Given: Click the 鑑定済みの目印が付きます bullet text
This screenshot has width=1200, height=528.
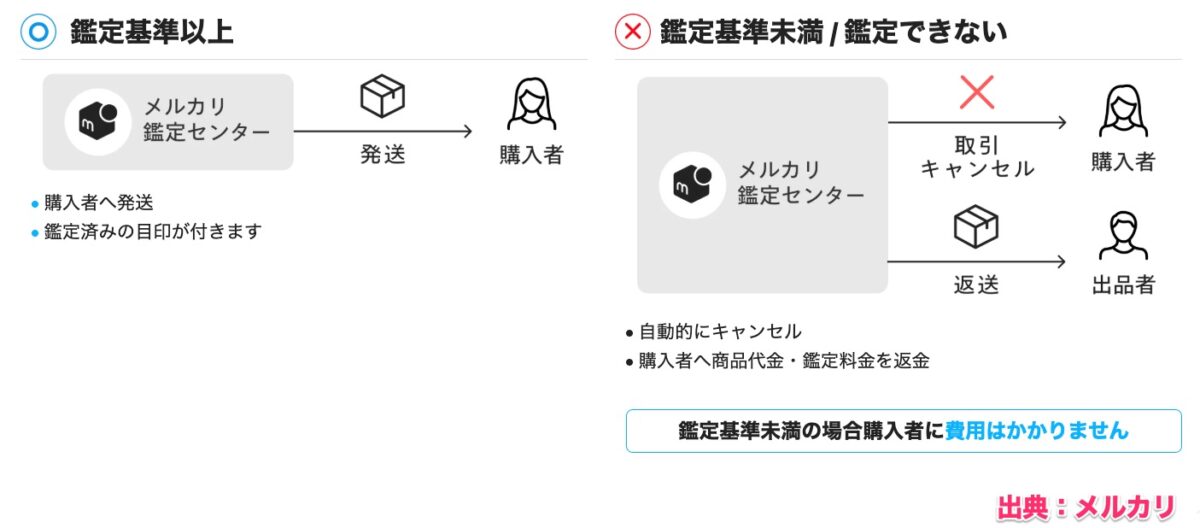Looking at the screenshot, I should click(x=152, y=232).
